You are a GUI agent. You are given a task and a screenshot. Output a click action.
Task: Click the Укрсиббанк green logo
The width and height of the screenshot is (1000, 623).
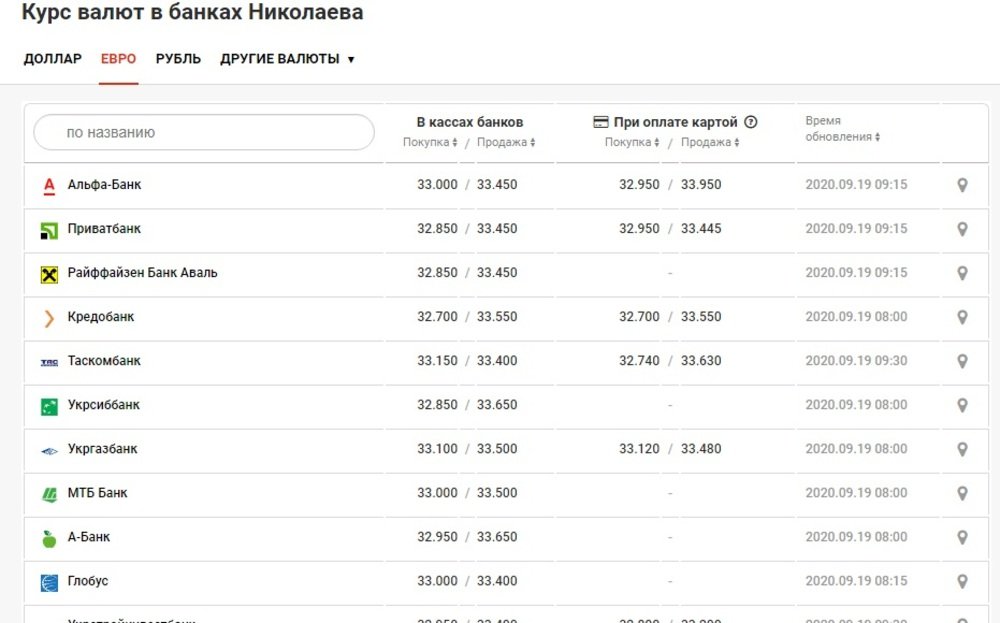pos(49,406)
